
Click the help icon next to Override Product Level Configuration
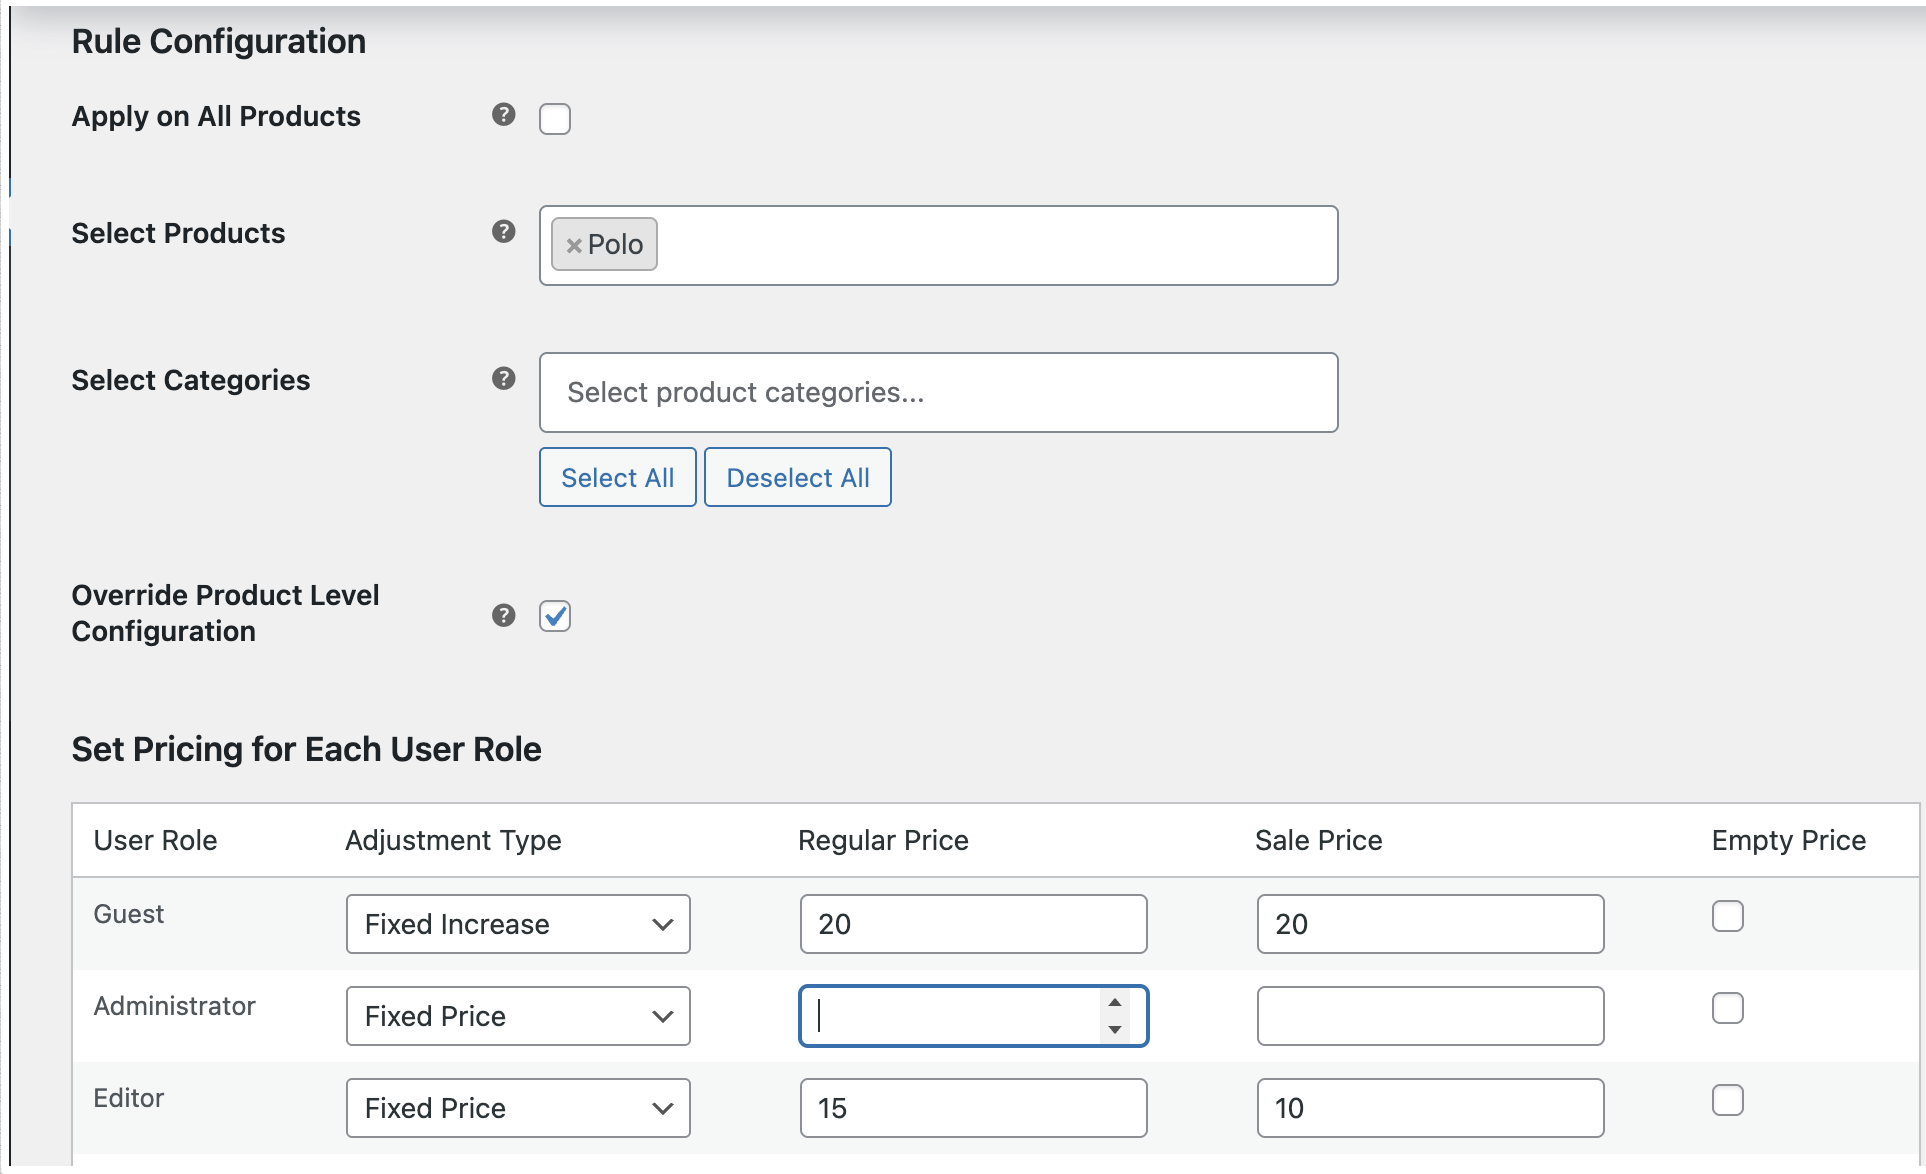504,616
